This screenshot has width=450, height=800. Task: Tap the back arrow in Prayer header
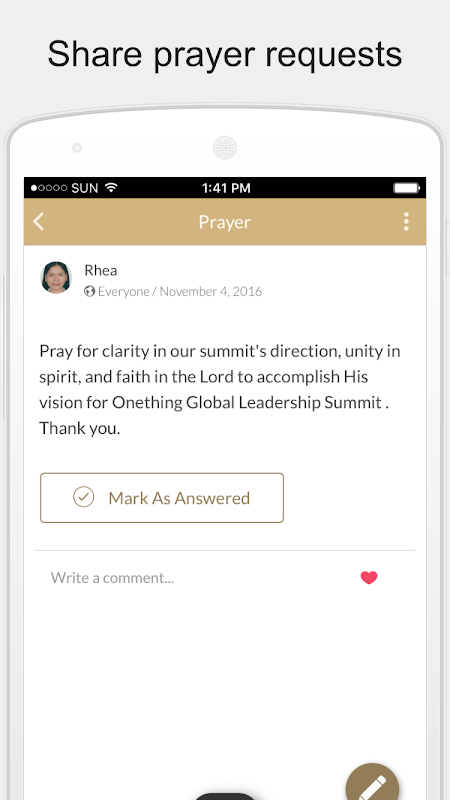pyautogui.click(x=38, y=222)
